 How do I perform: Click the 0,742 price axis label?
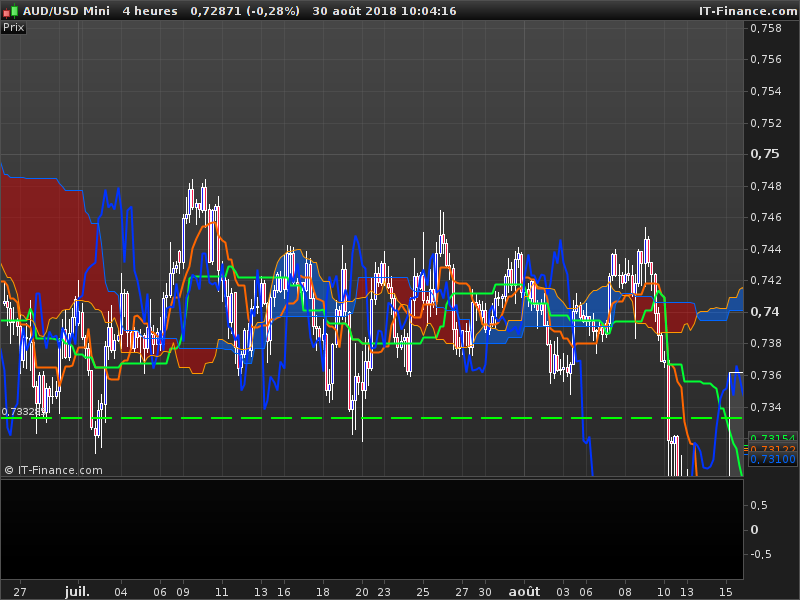pyautogui.click(x=766, y=280)
